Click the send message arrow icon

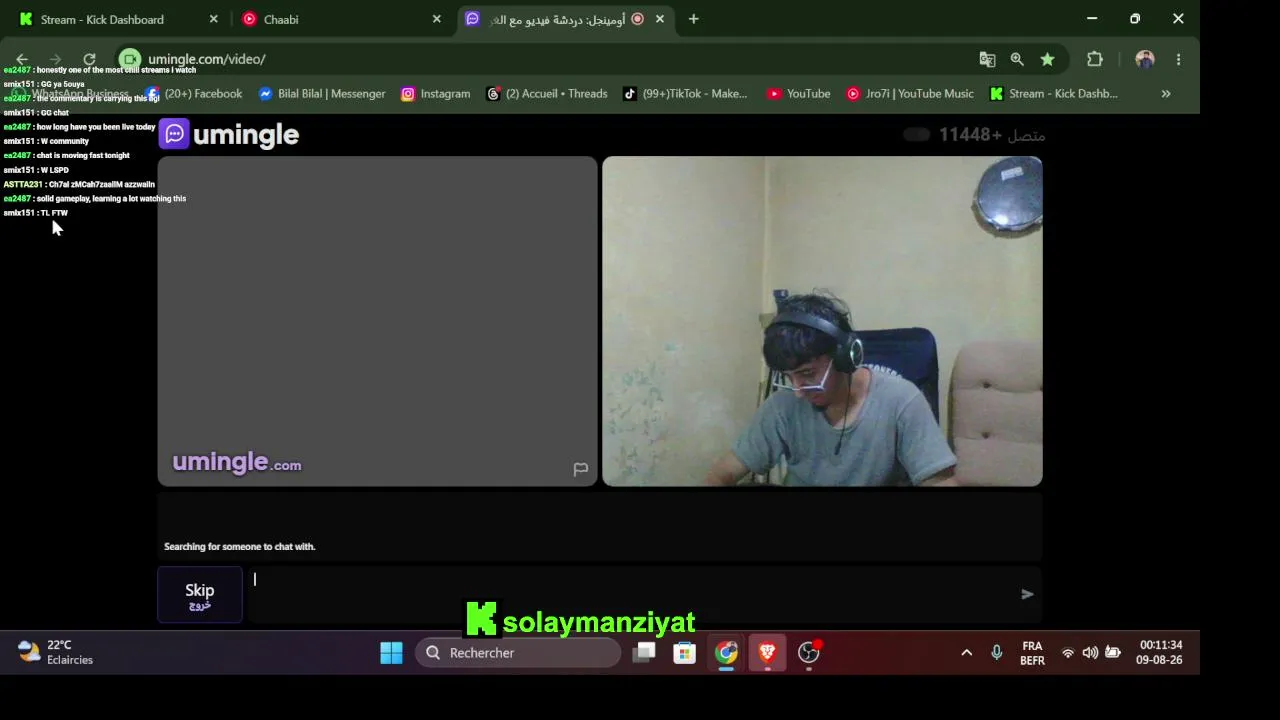click(1027, 594)
